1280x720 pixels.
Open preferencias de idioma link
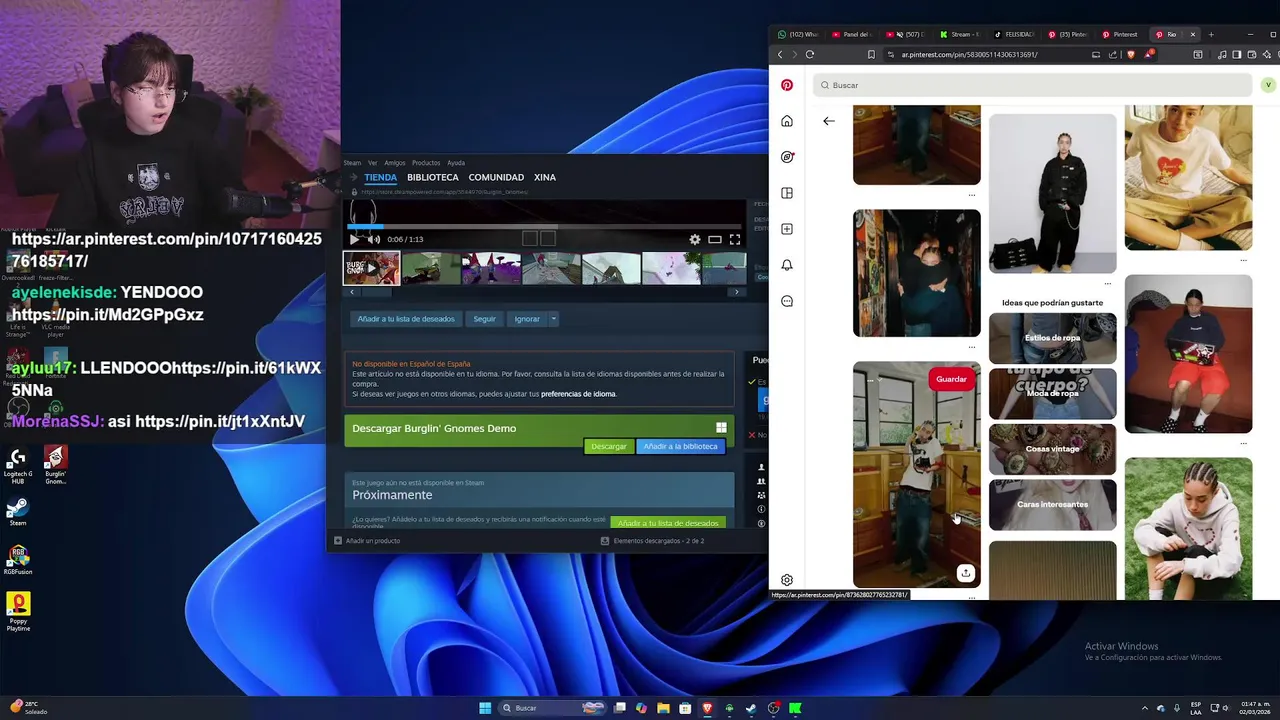578,394
